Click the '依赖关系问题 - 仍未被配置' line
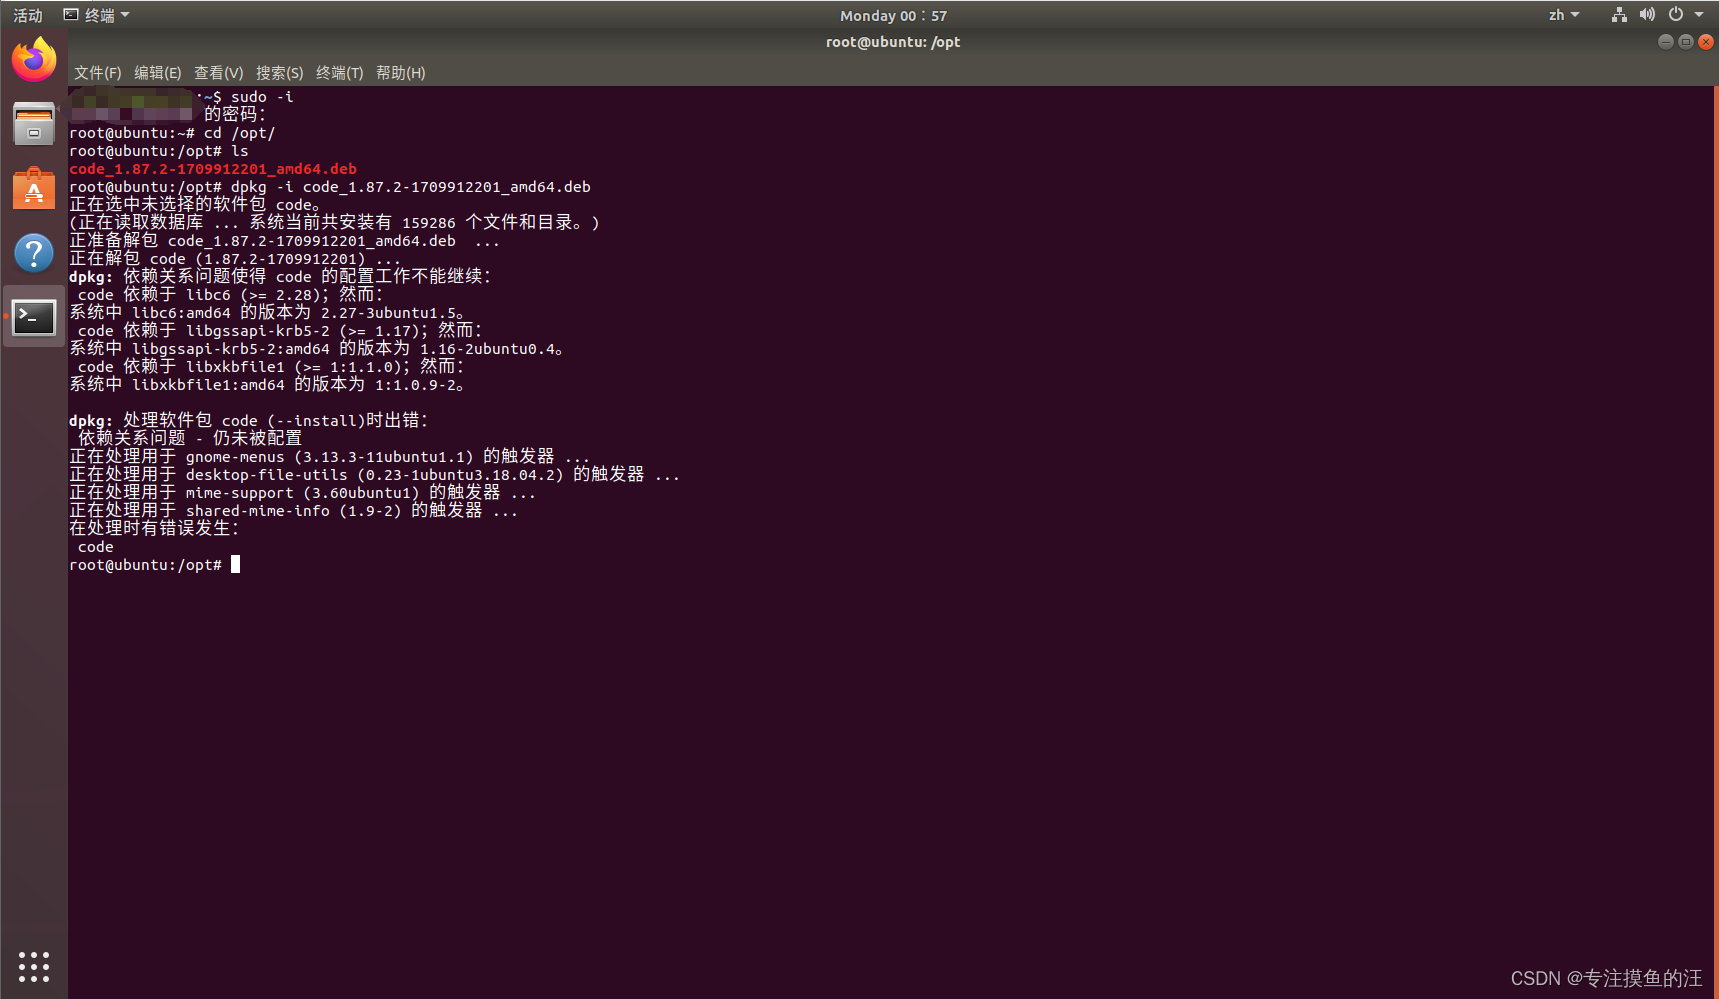1719x999 pixels. coord(190,439)
